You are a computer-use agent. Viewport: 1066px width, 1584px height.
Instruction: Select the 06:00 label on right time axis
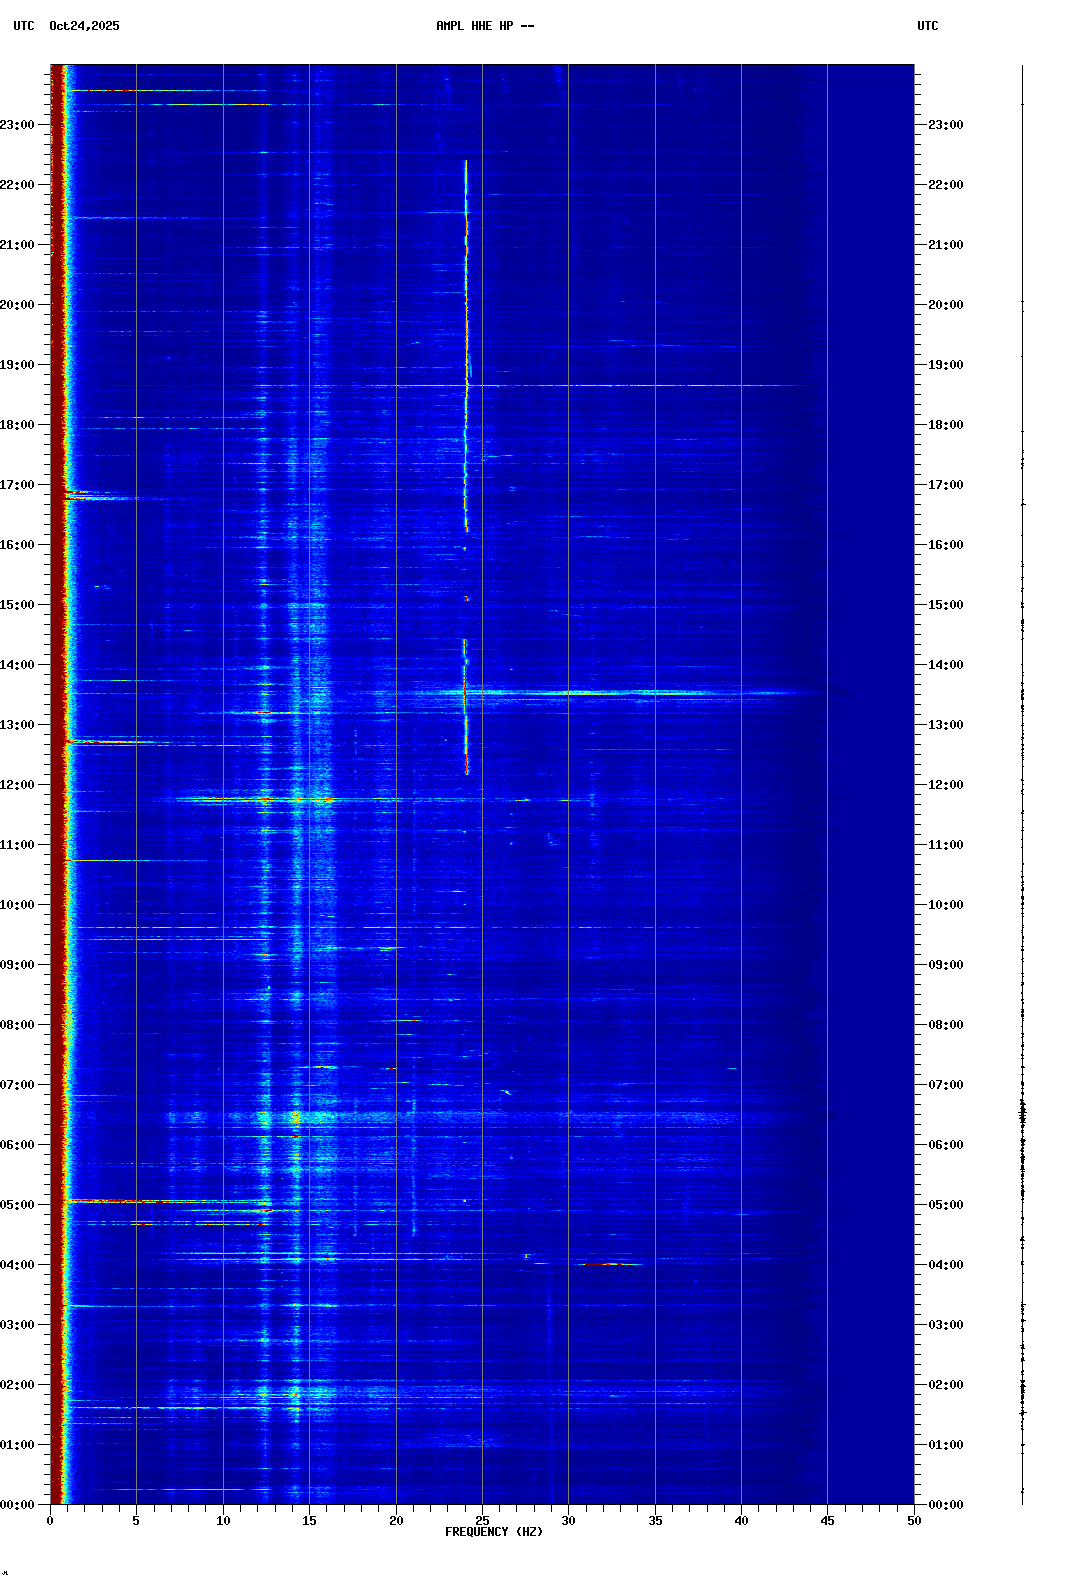(x=945, y=1145)
